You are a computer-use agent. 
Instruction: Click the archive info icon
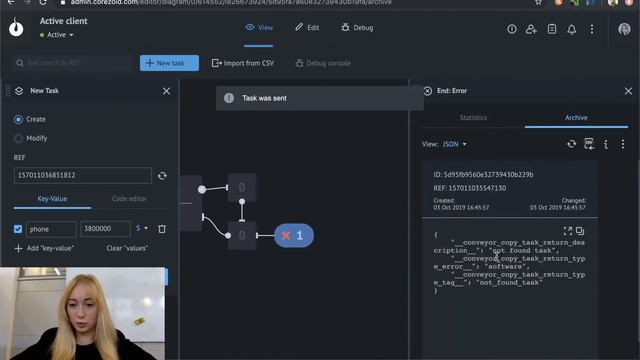[606, 144]
